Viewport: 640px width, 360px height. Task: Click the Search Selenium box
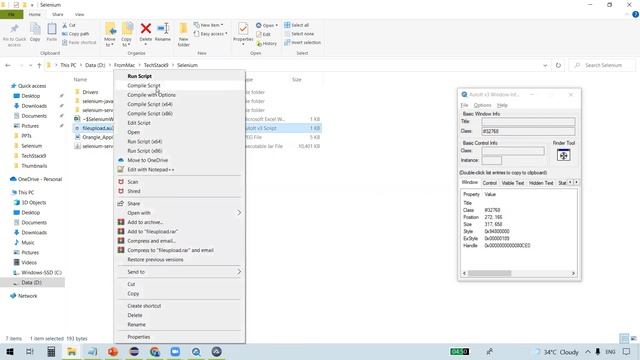pos(602,65)
